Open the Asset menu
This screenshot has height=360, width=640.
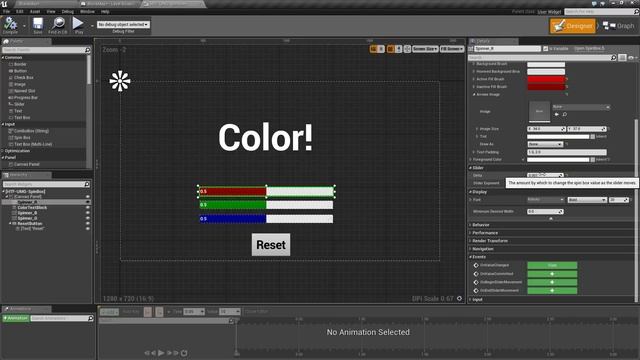coord(35,11)
